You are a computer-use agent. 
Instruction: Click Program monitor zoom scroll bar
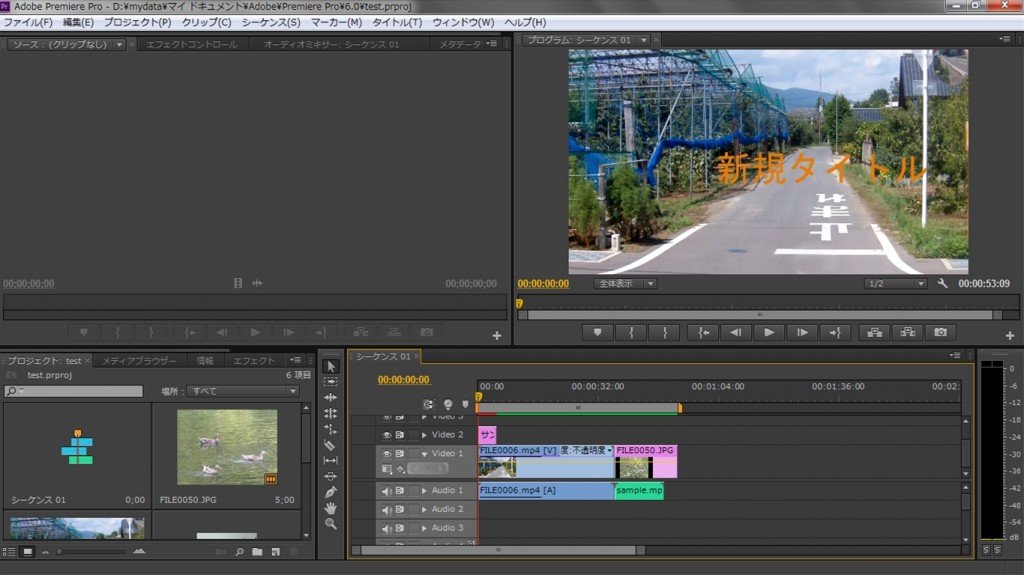tap(760, 315)
